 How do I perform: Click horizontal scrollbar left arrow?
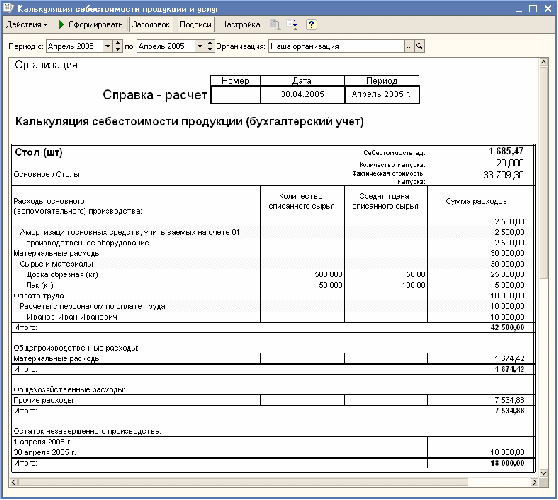tap(14, 483)
